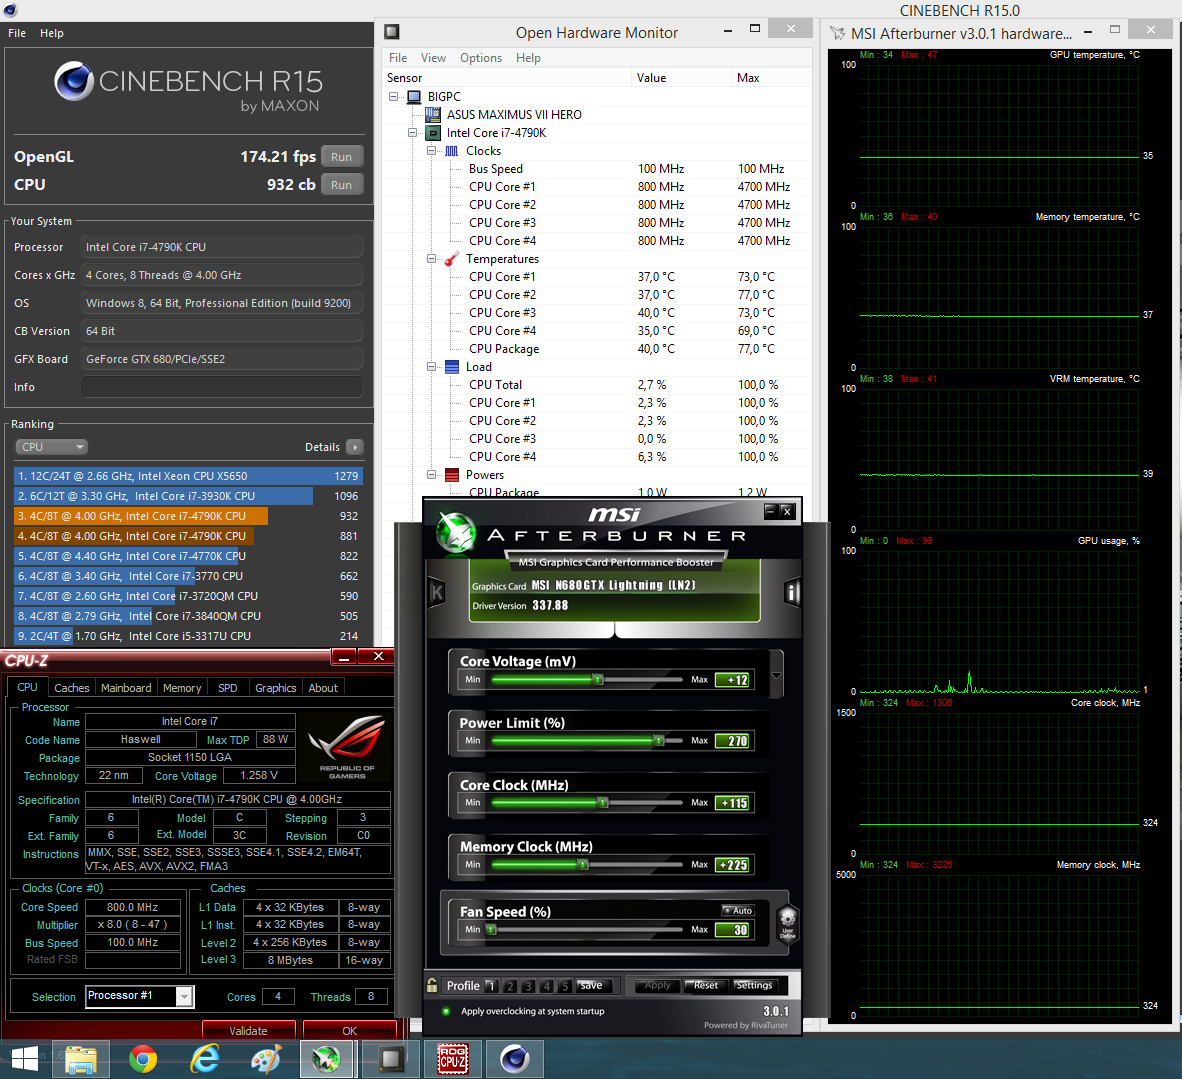1182x1079 pixels.
Task: Open the View menu in Open Hardware Monitor
Action: tap(433, 58)
